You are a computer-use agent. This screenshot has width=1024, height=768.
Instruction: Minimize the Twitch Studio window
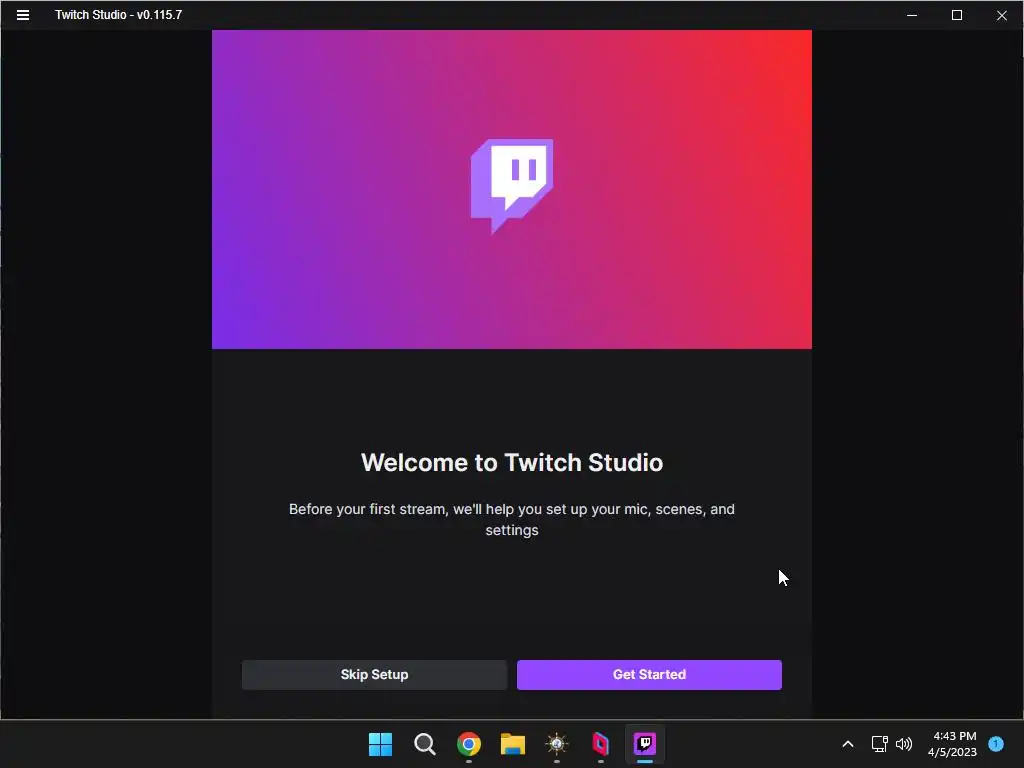point(912,15)
